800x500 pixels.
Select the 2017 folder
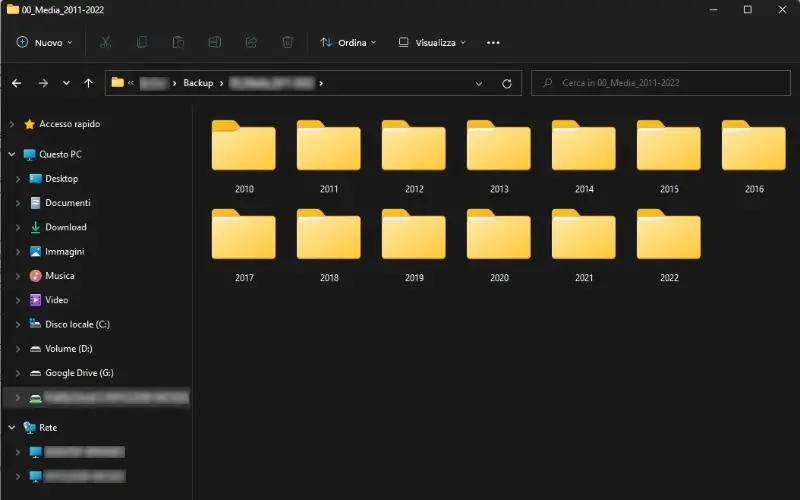click(244, 245)
